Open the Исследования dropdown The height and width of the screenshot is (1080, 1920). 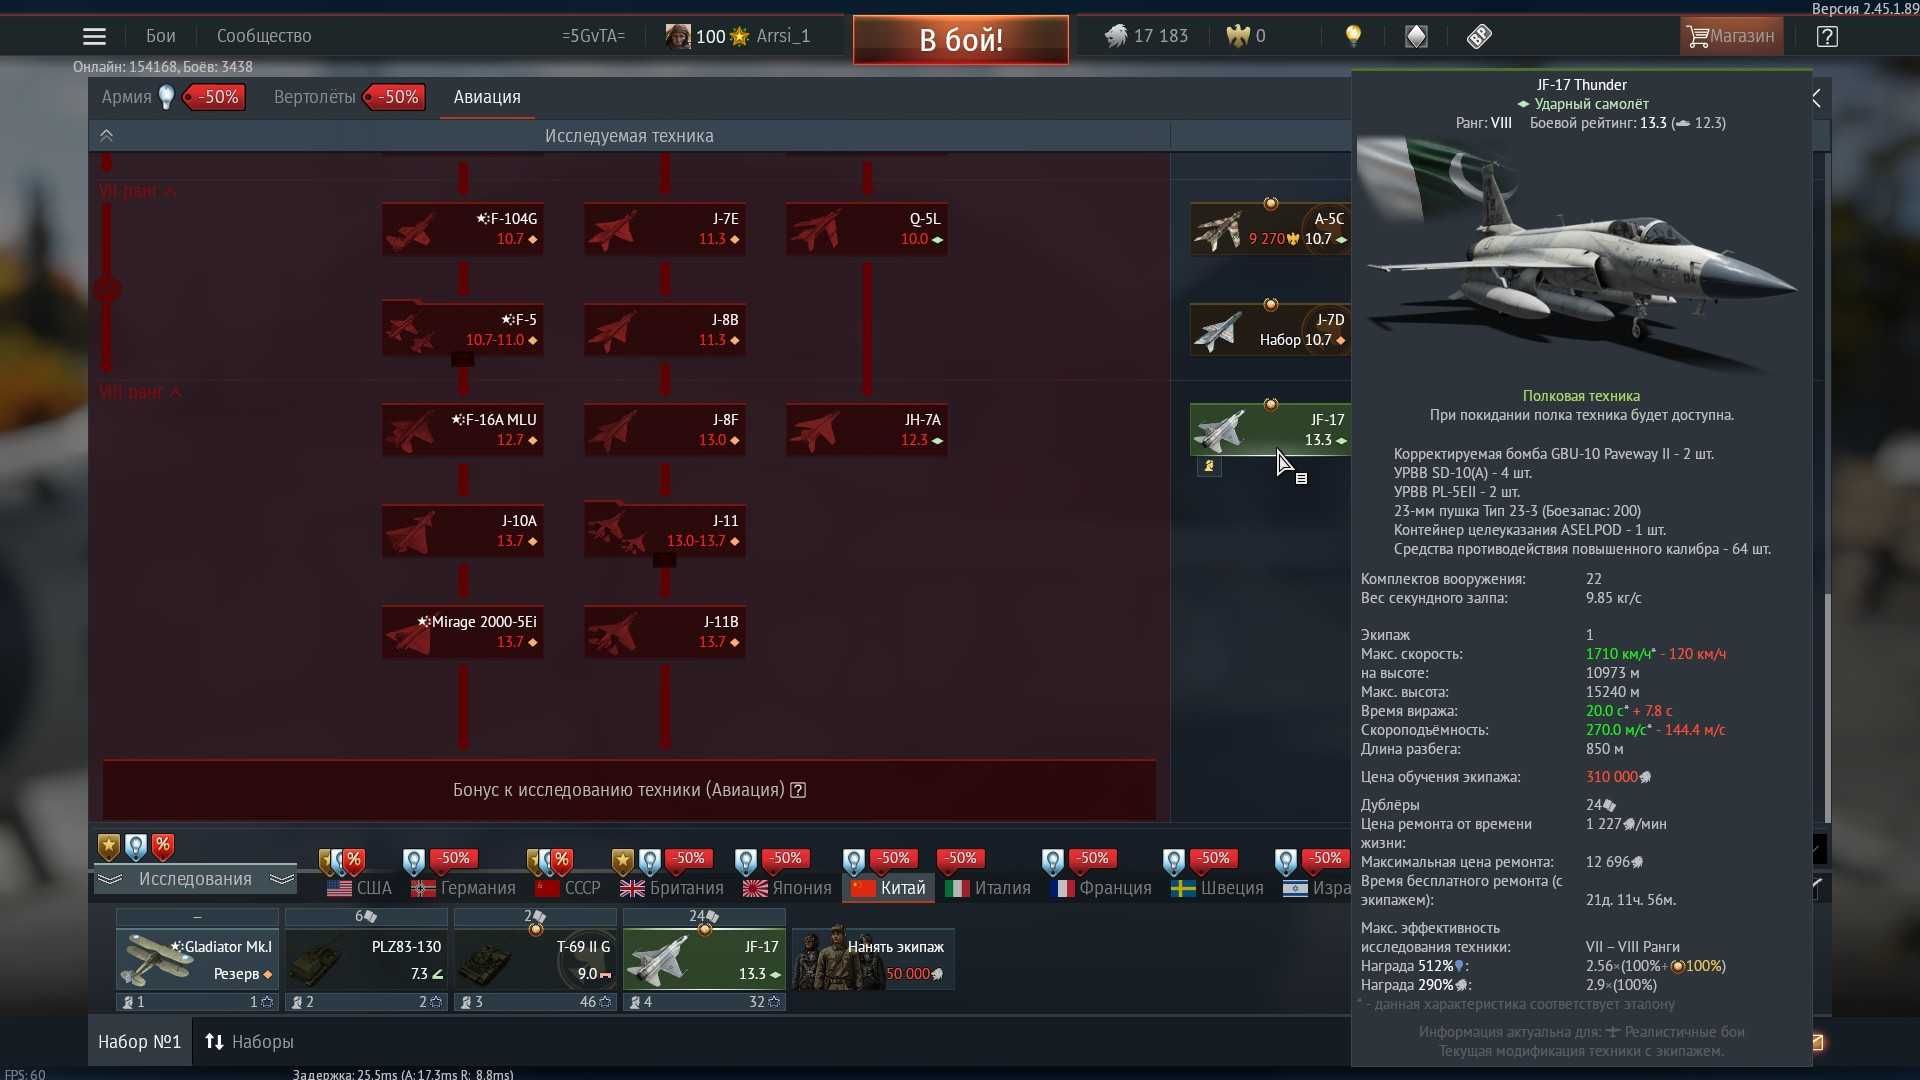[195, 879]
